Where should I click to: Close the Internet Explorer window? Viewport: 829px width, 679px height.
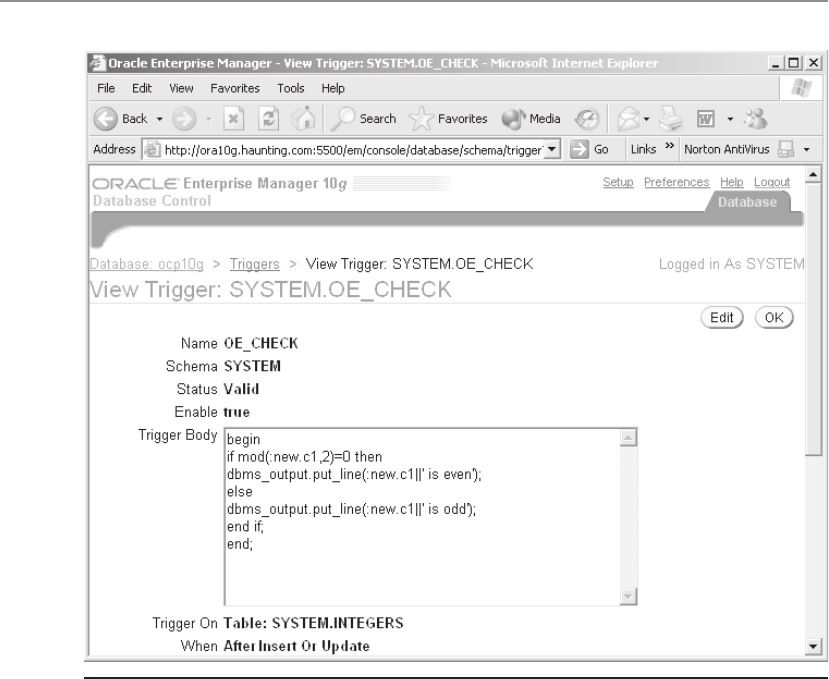pos(814,63)
